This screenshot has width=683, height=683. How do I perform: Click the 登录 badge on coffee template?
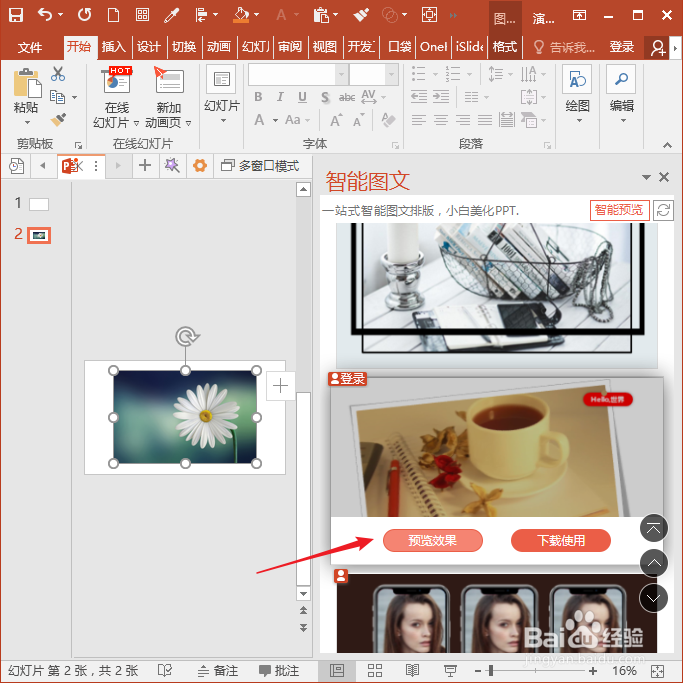348,379
